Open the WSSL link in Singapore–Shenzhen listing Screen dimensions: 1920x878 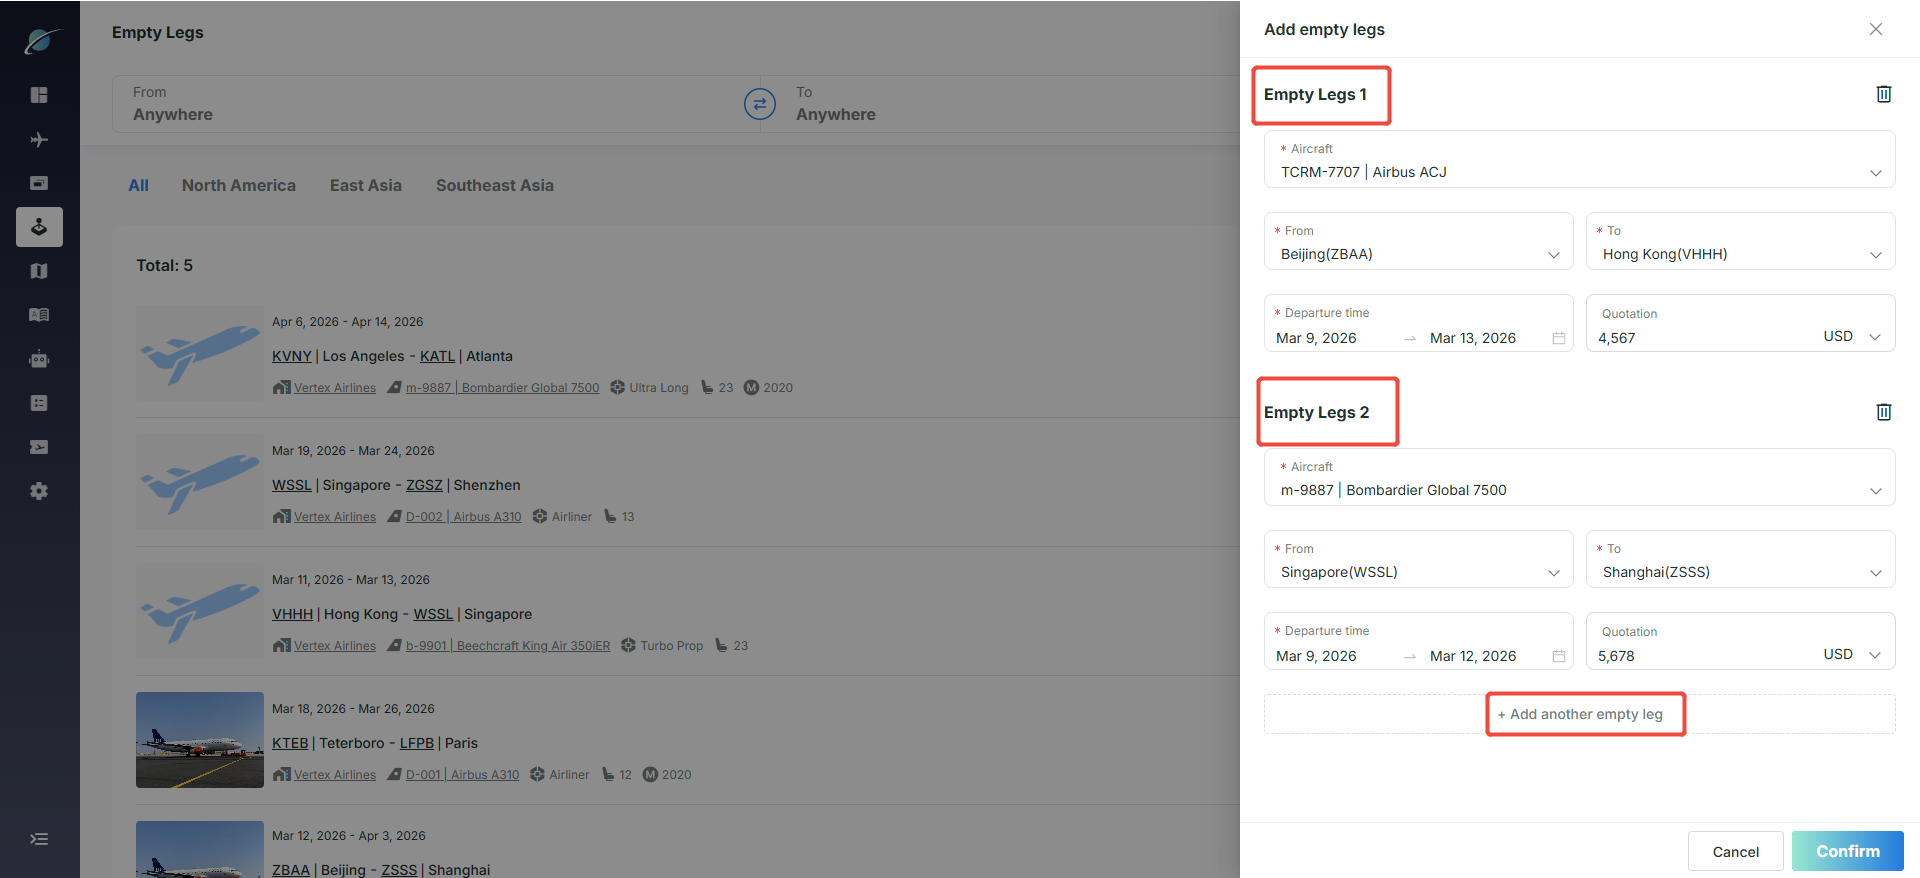pyautogui.click(x=292, y=485)
